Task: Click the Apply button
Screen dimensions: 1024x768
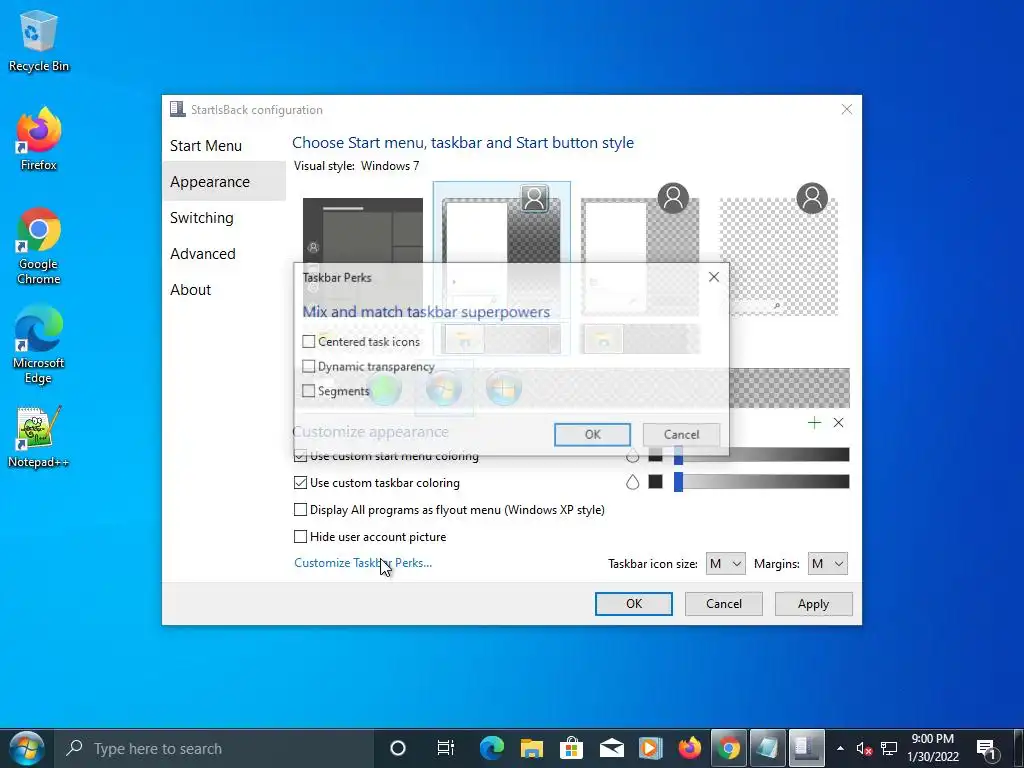Action: point(813,603)
